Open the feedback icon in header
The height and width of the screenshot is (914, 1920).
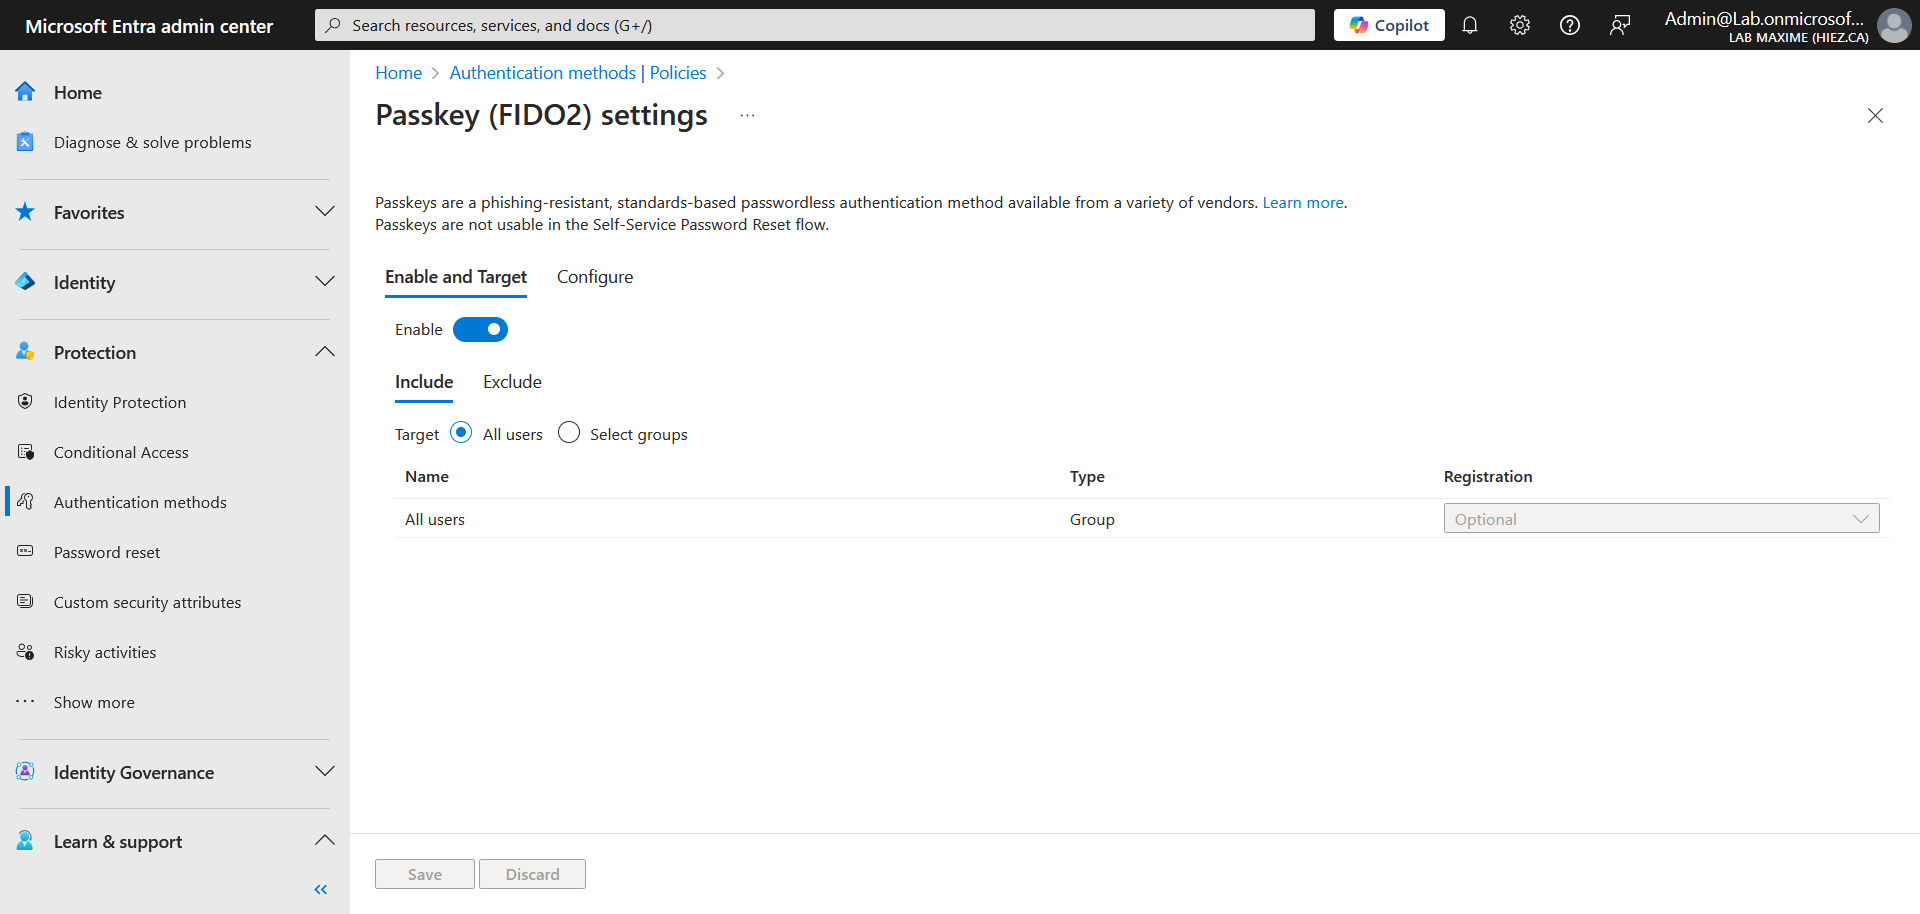click(x=1620, y=25)
